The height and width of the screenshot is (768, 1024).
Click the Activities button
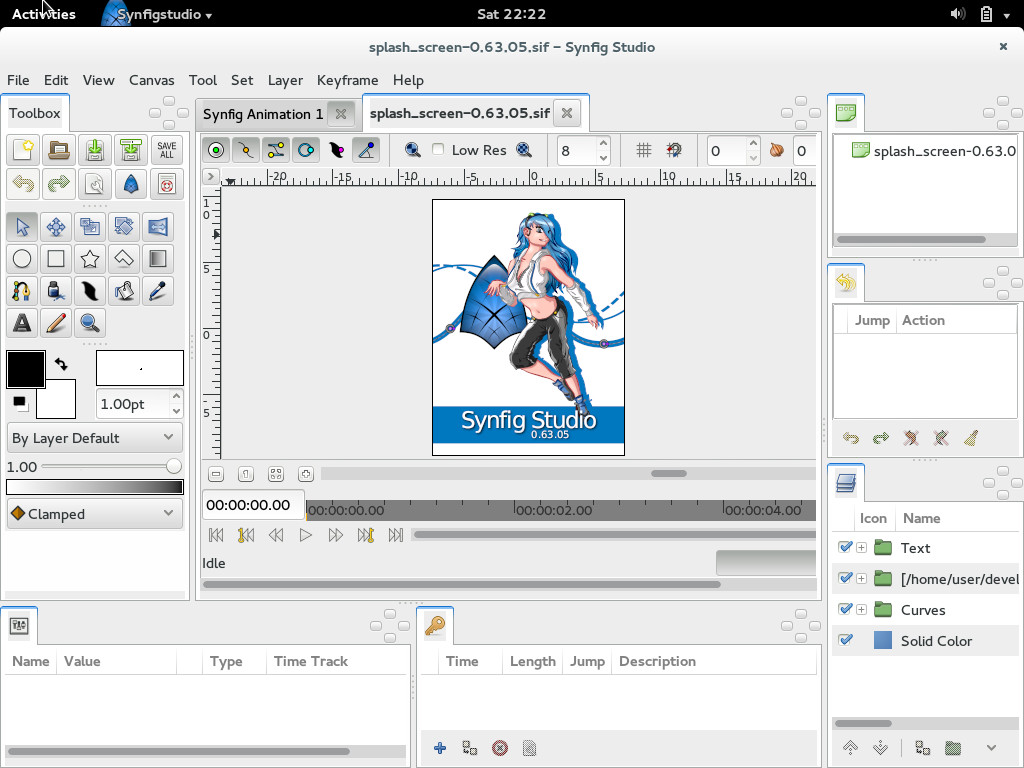coord(44,14)
